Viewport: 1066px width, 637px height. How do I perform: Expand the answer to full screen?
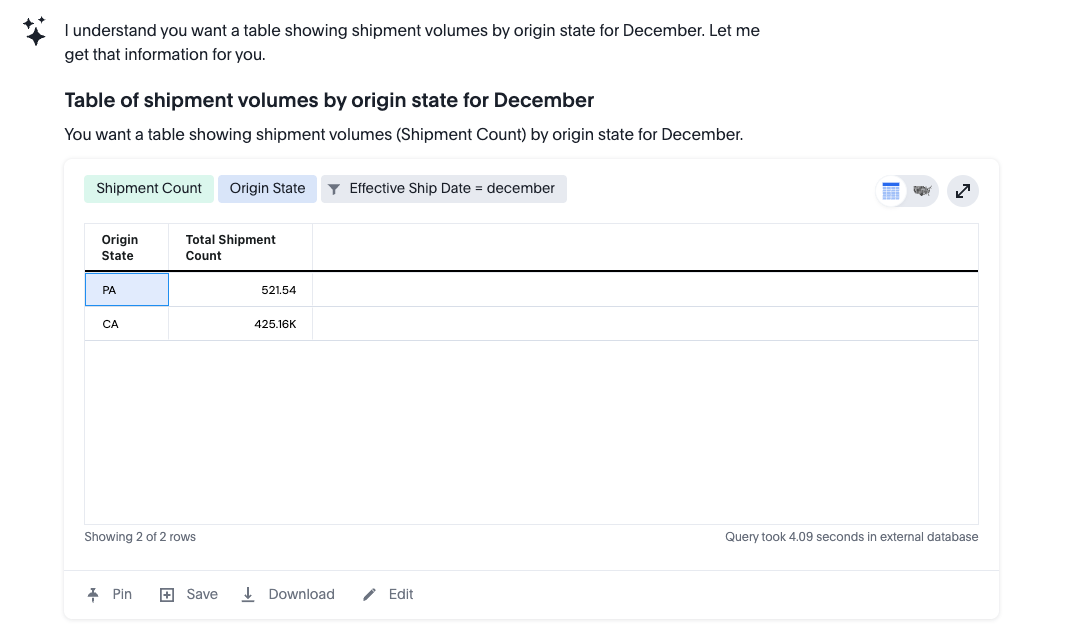point(963,191)
